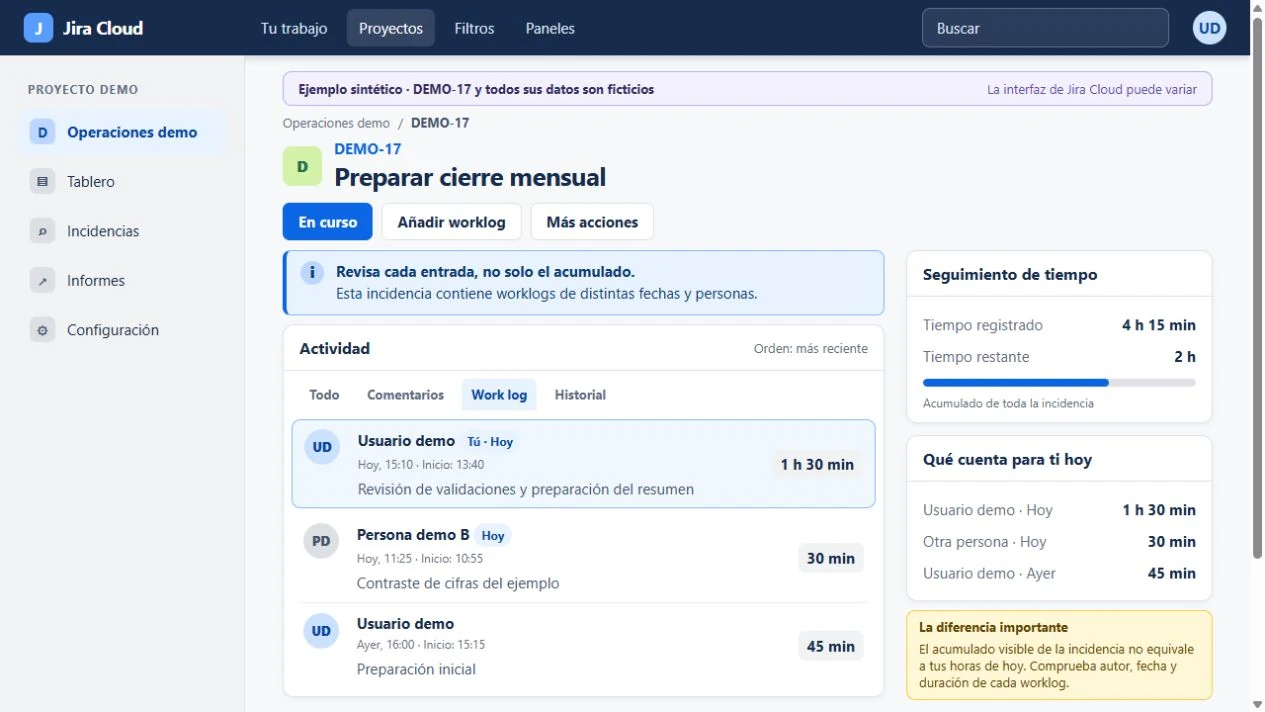Screen dimensions: 1265x712
Task: Switch to the Todo activity tab
Action: (x=324, y=395)
